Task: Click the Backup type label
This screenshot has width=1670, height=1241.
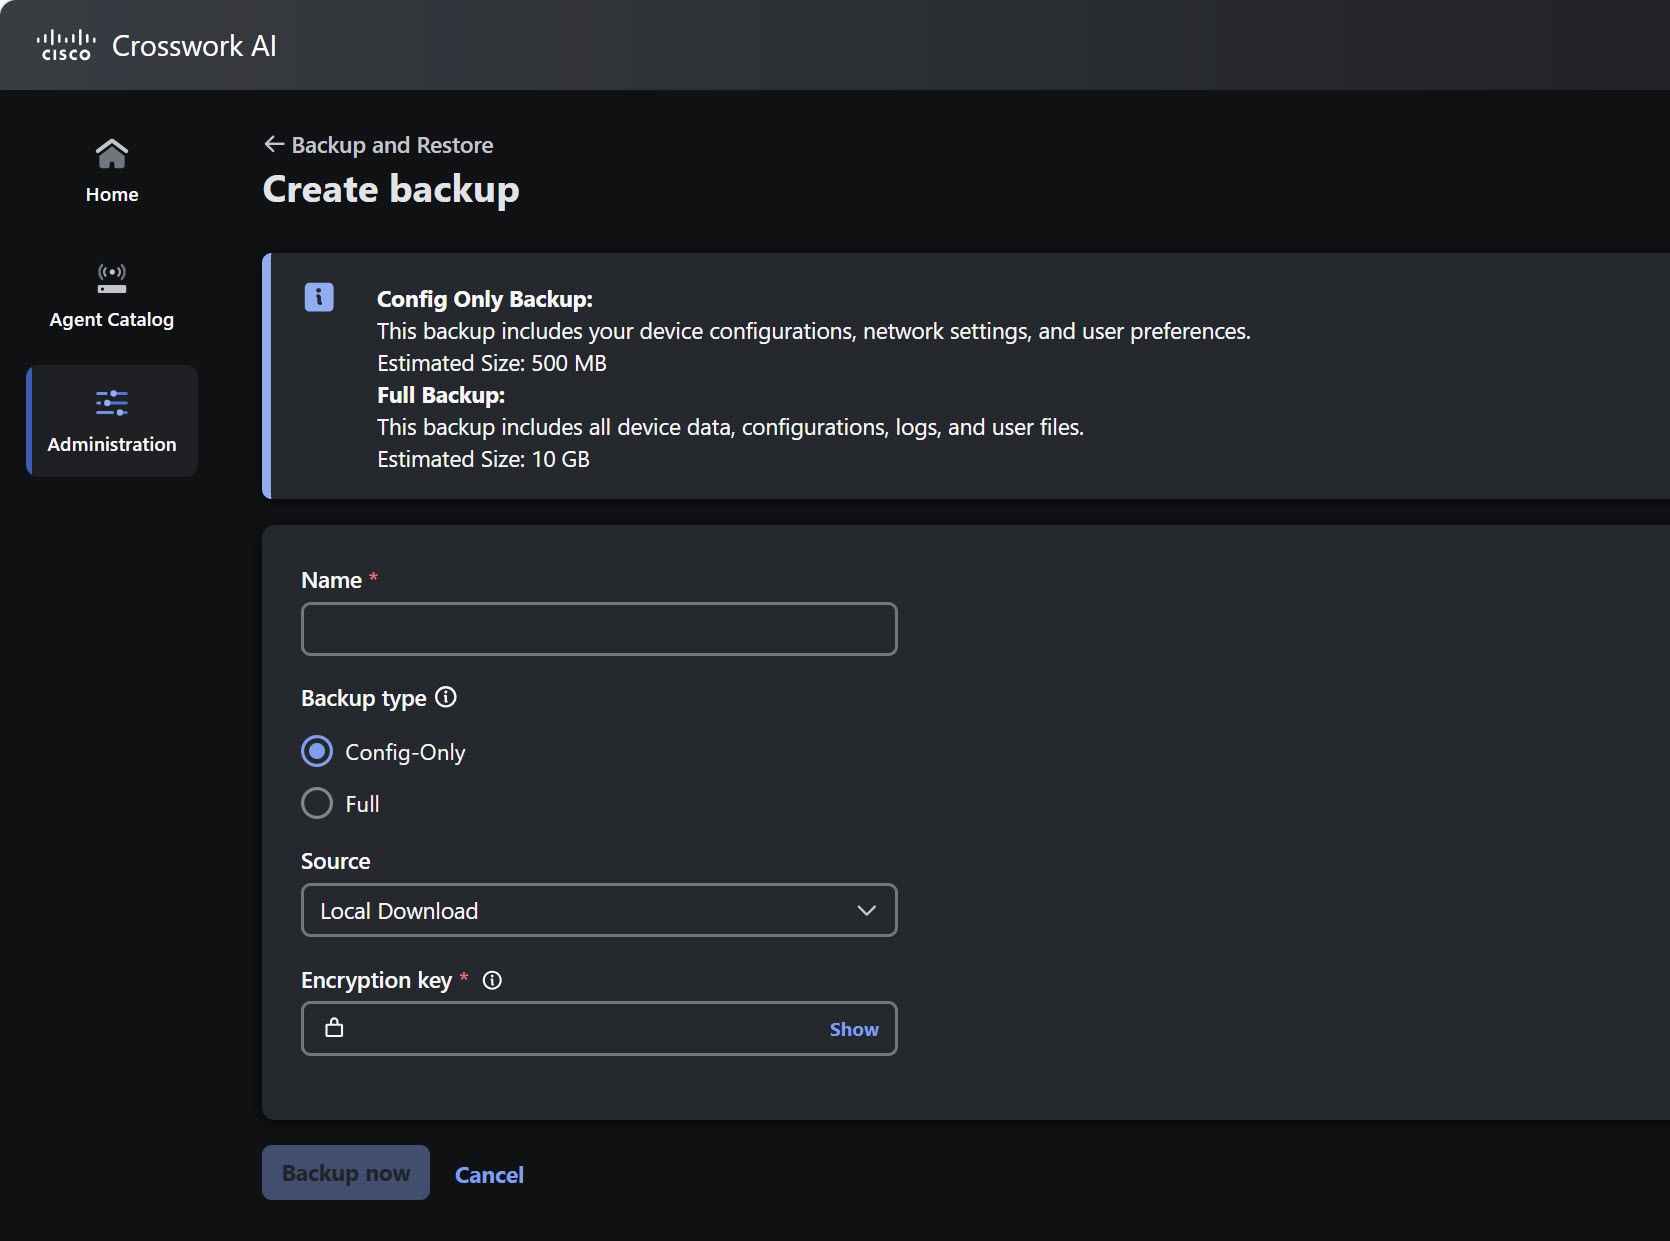Action: pyautogui.click(x=364, y=698)
